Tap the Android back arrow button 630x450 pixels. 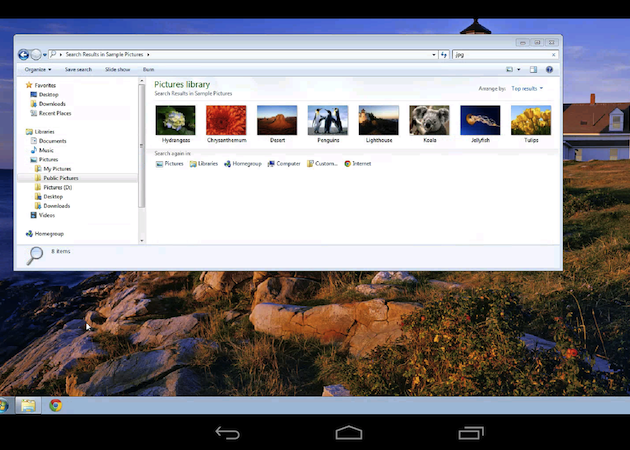point(228,433)
